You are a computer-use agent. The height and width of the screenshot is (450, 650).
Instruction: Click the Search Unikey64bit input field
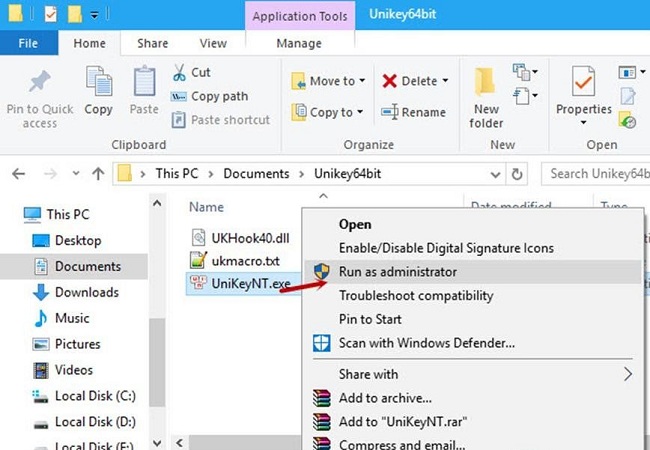597,174
